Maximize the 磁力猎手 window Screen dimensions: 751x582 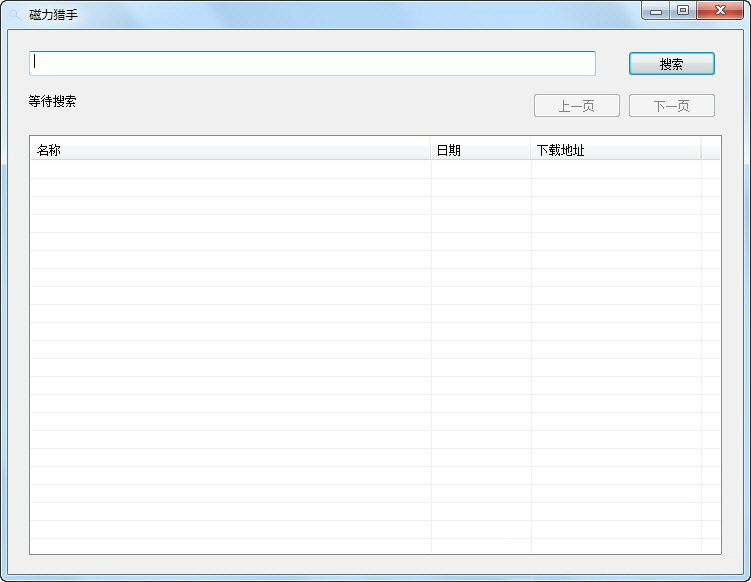(683, 11)
